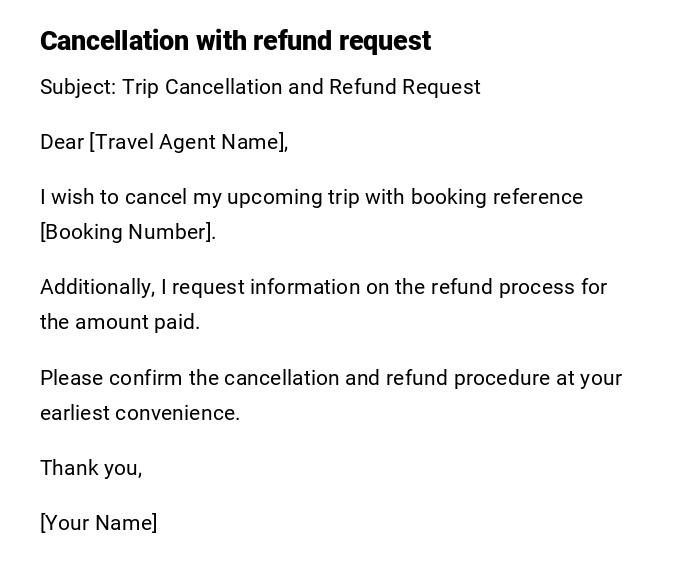The image size is (700, 586).
Task: Click the "[Travel Agent Name]" placeholder
Action: coord(188,142)
